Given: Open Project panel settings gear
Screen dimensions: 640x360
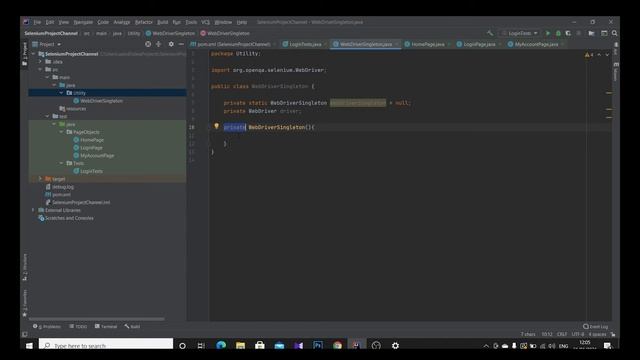Looking at the screenshot, I should 171,44.
